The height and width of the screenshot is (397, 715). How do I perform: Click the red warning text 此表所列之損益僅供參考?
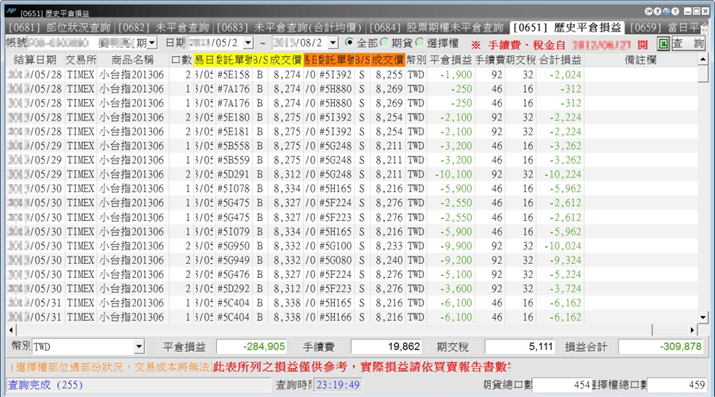click(280, 366)
